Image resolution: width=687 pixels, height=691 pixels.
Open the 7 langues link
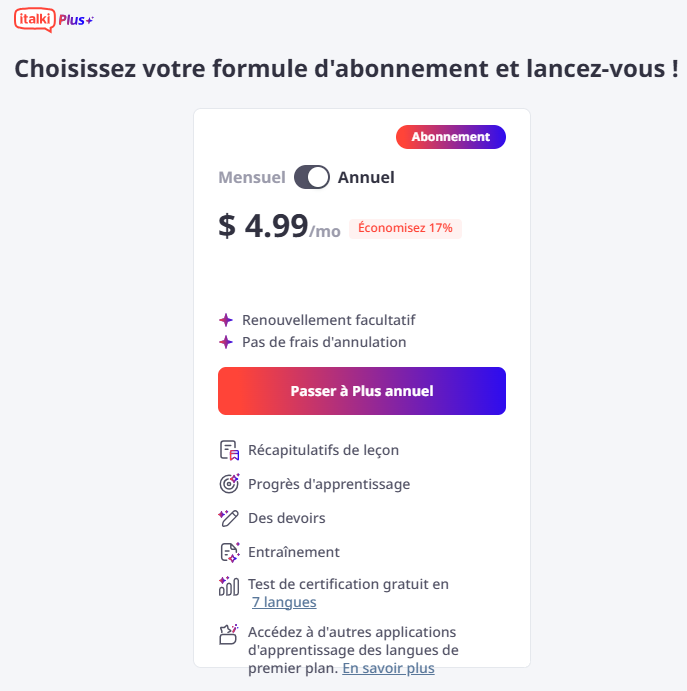pos(284,602)
